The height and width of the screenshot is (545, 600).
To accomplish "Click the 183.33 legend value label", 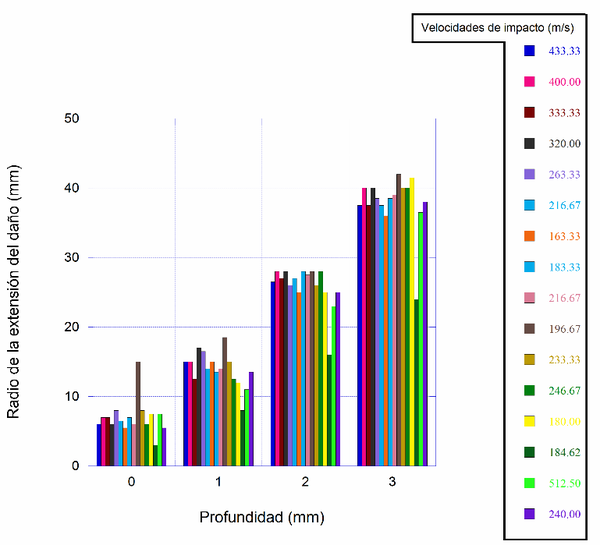I will click(566, 267).
